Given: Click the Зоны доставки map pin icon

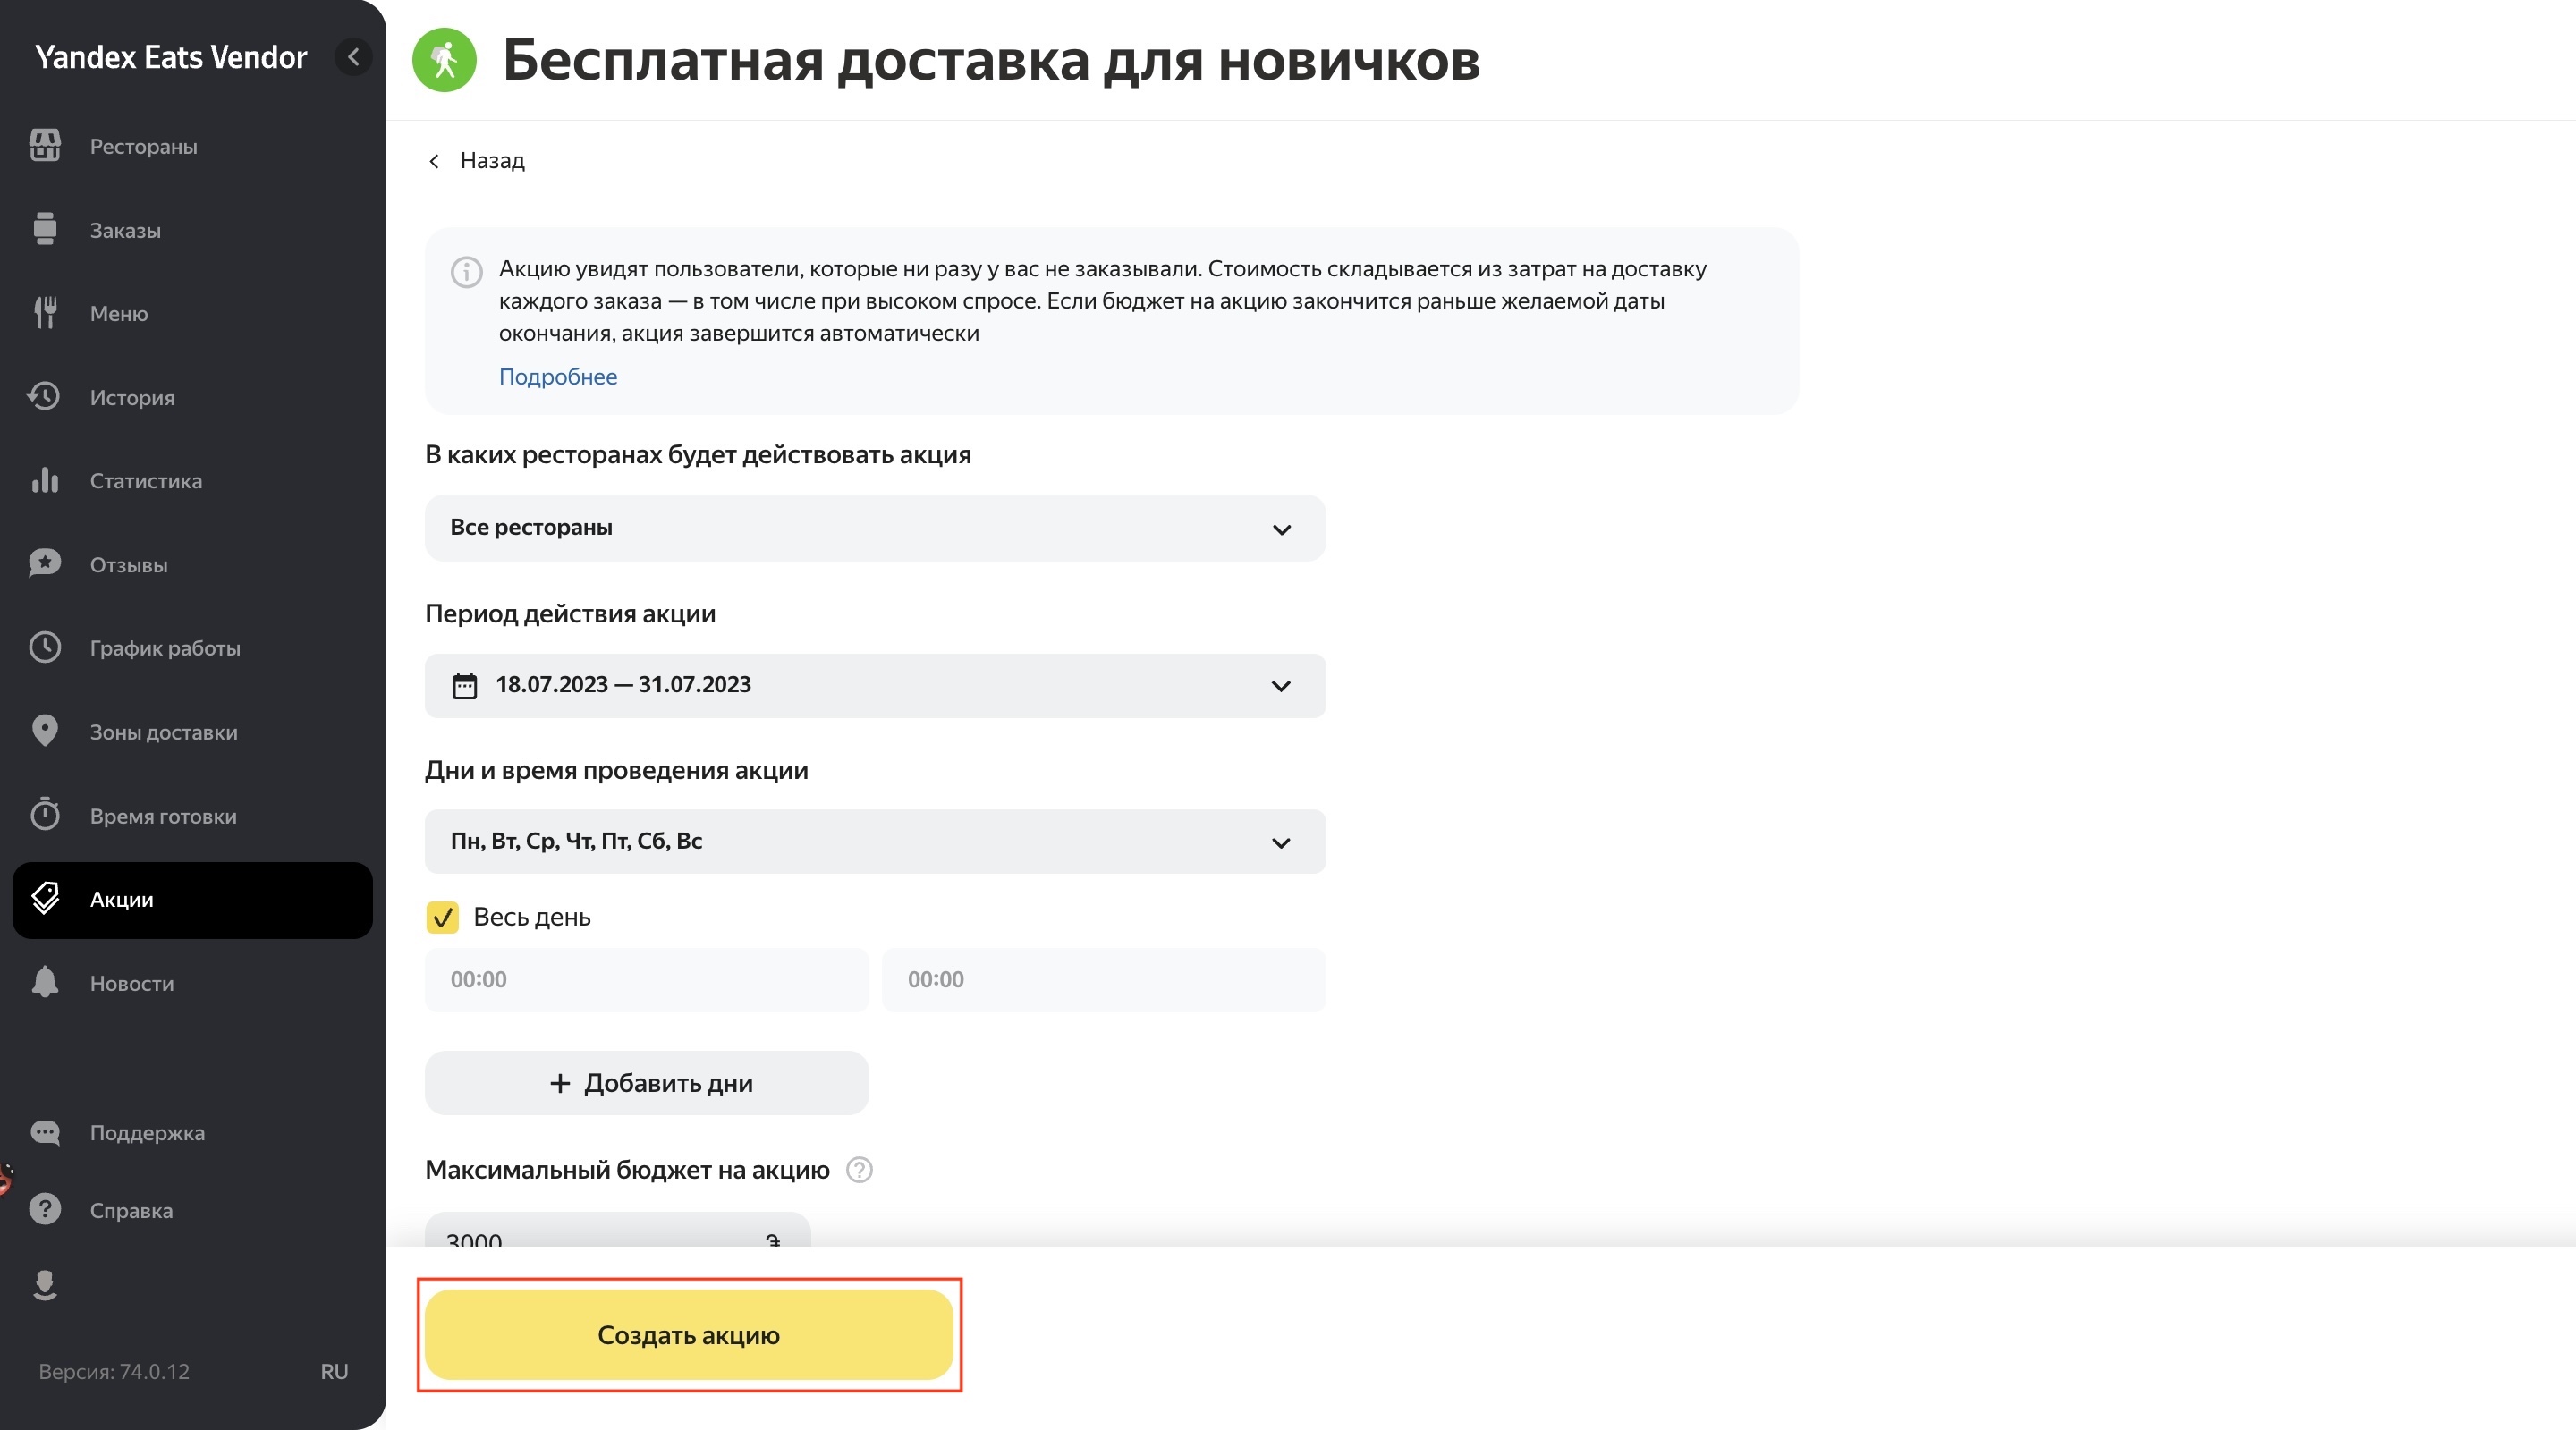Looking at the screenshot, I should pyautogui.click(x=45, y=731).
